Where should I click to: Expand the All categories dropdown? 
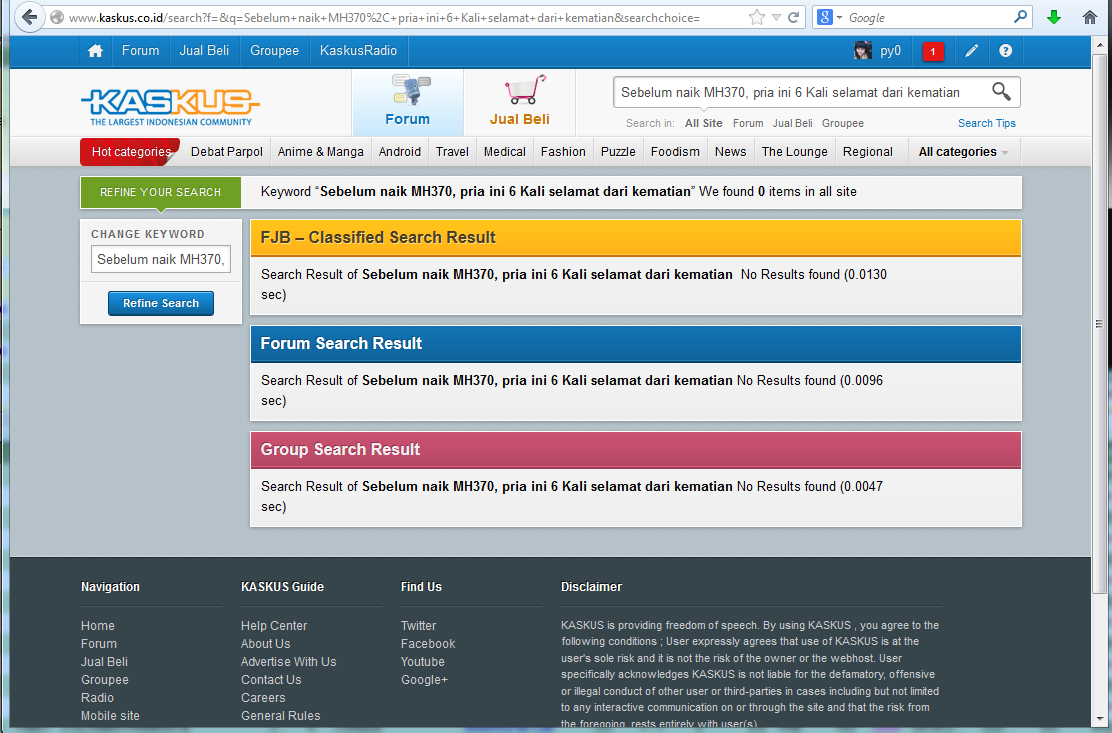pyautogui.click(x=964, y=152)
